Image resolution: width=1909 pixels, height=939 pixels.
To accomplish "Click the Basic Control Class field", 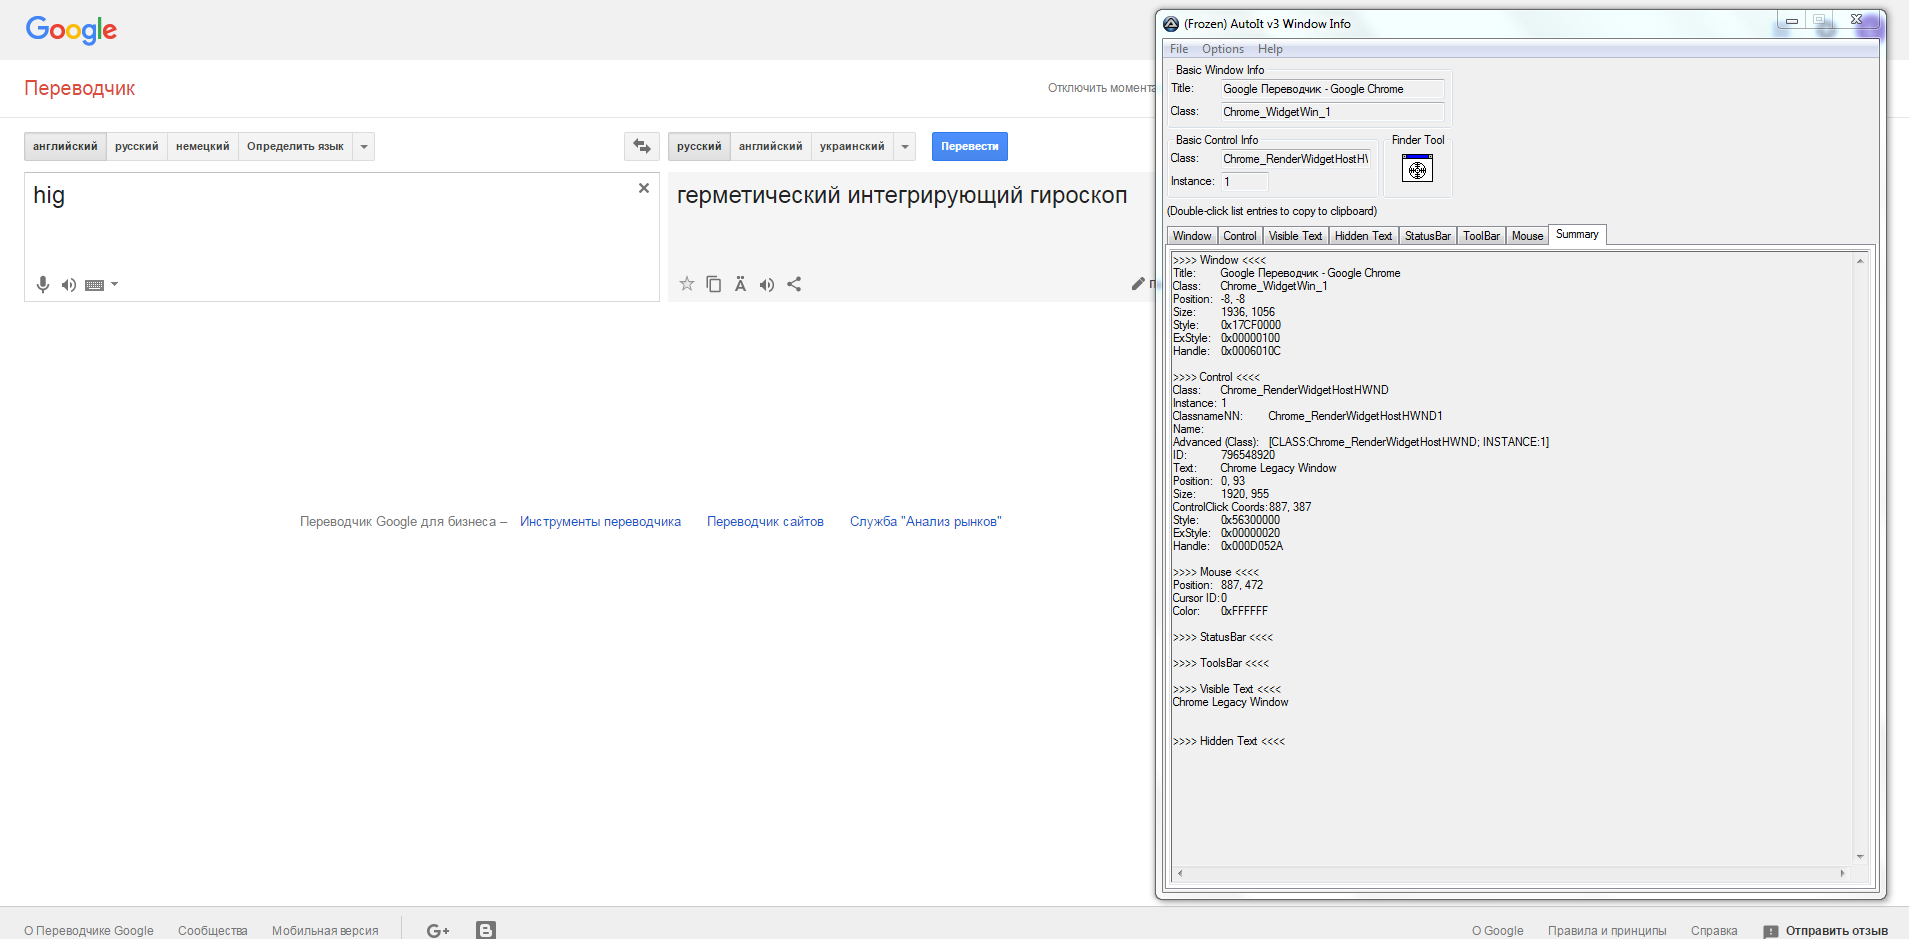I will (1295, 159).
